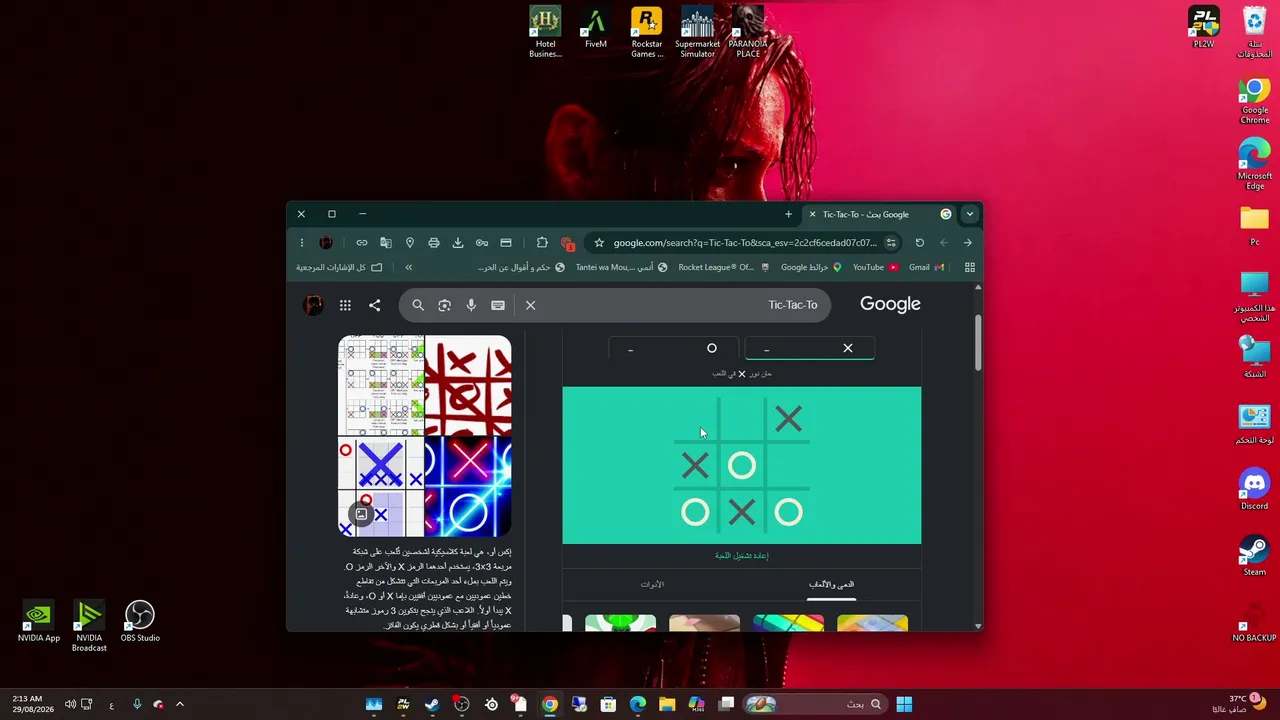This screenshot has width=1280, height=720.
Task: Switch to the Tools tab
Action: [x=652, y=584]
